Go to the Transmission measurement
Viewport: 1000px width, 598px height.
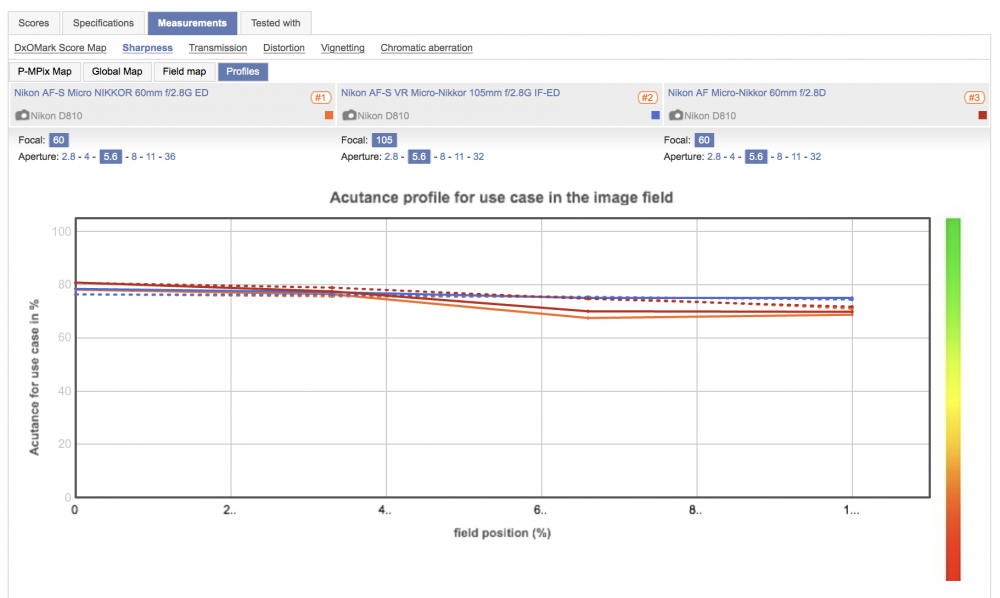click(217, 48)
